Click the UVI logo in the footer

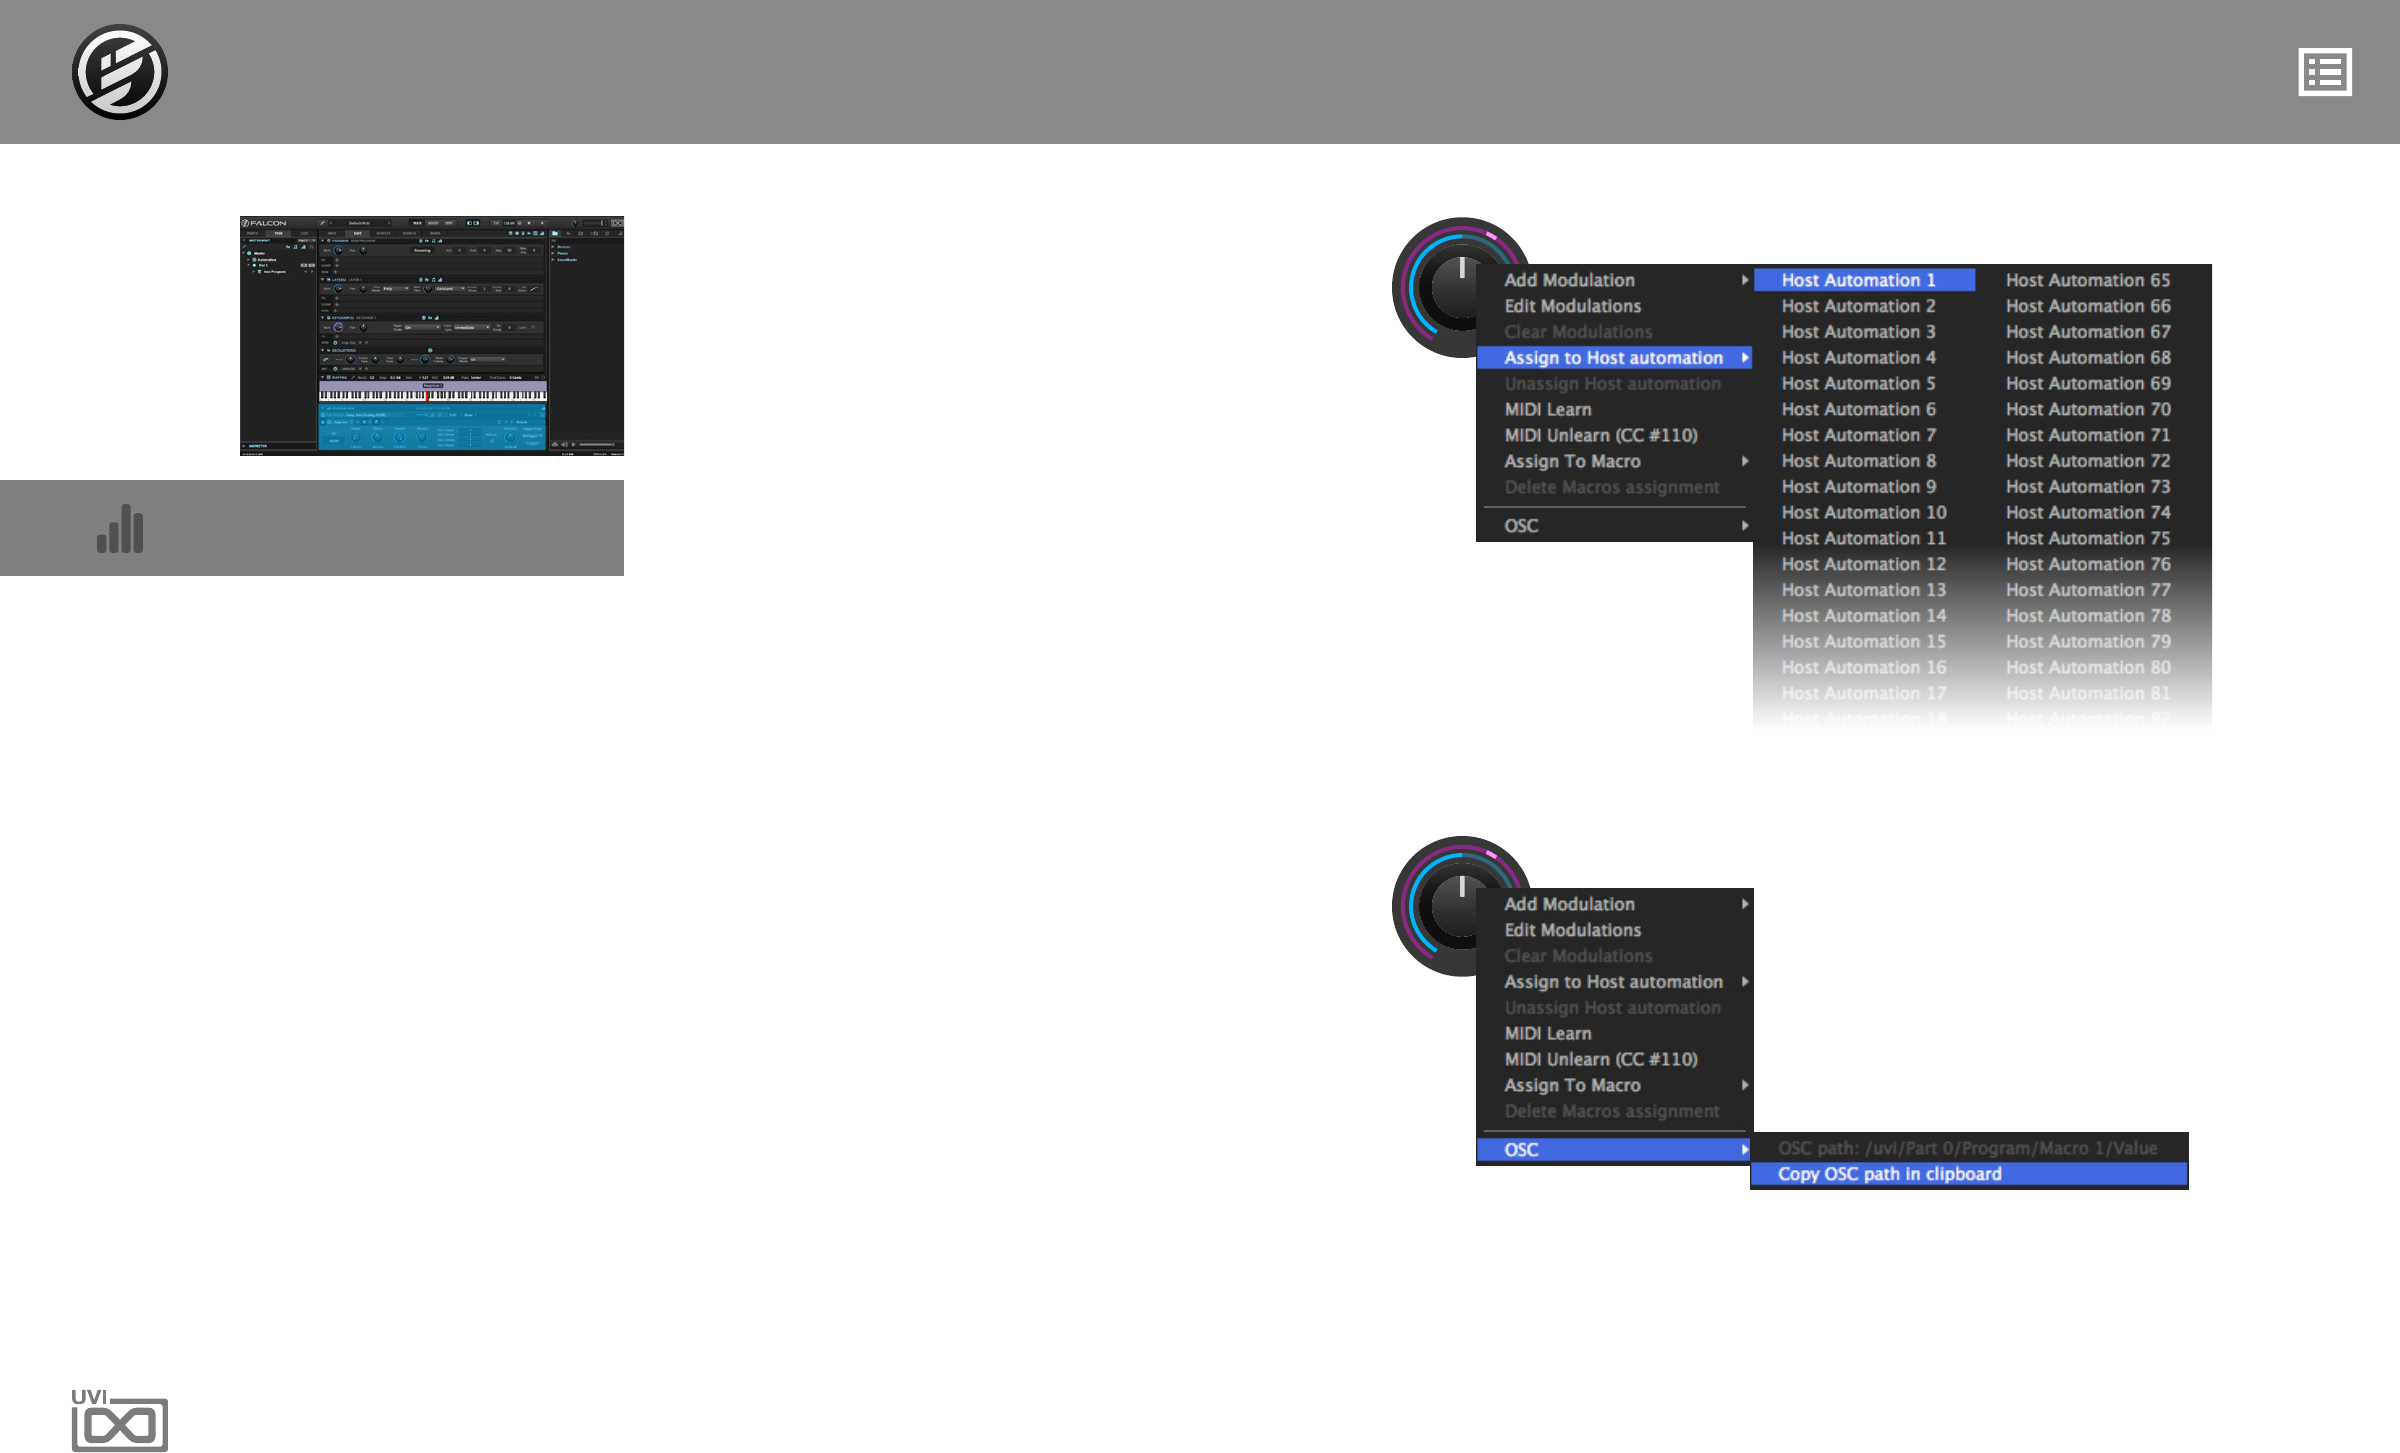[119, 1420]
